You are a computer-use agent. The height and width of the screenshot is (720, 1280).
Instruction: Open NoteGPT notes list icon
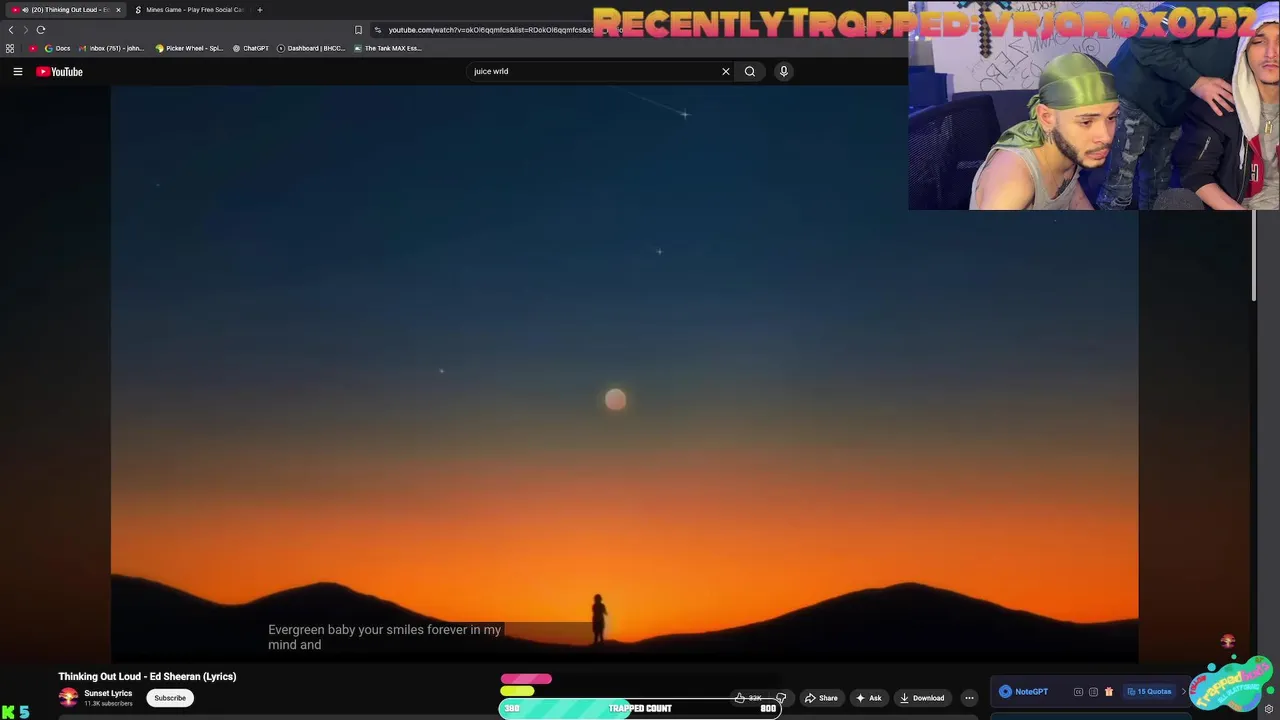1093,692
